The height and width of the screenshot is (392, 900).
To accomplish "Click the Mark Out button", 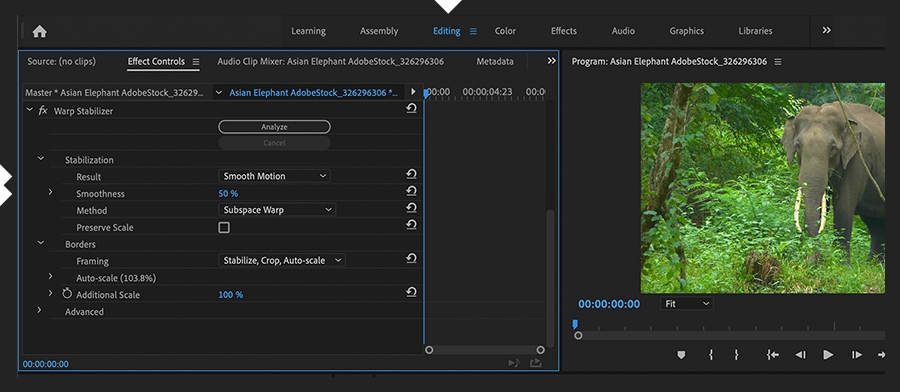I will point(736,355).
